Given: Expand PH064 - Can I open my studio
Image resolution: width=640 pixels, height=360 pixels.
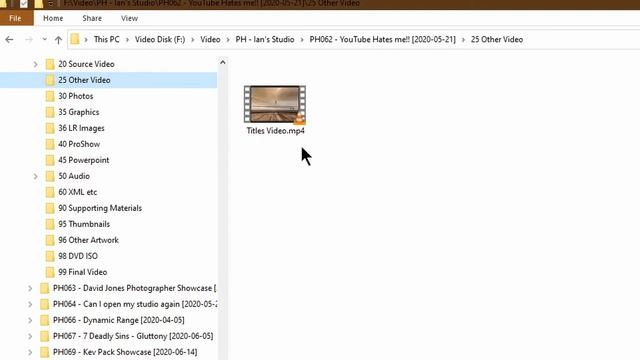Looking at the screenshot, I should (30, 304).
